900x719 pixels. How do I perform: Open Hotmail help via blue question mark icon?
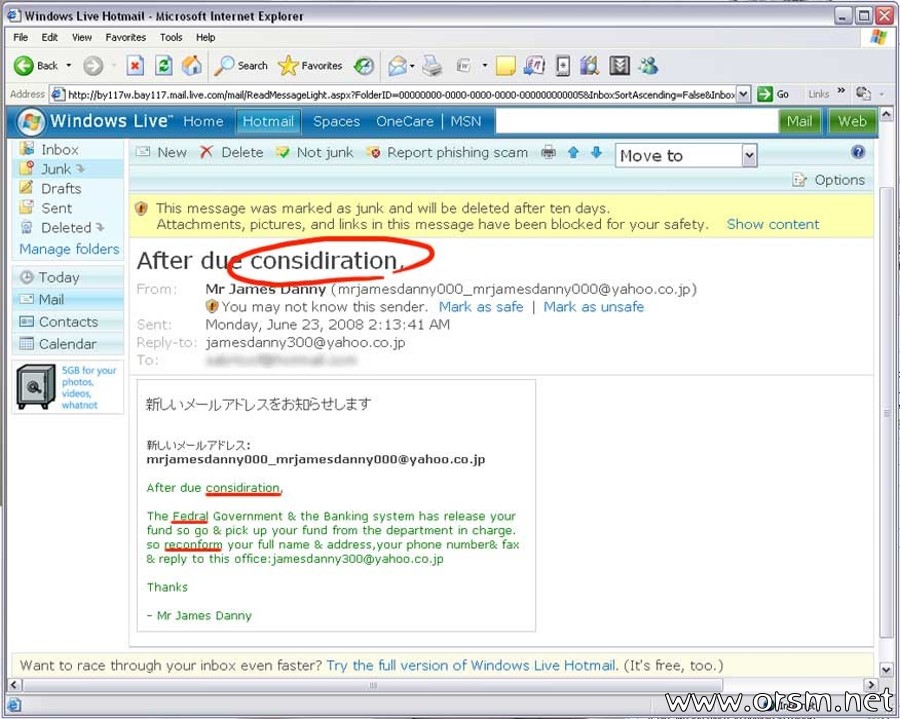tap(858, 152)
